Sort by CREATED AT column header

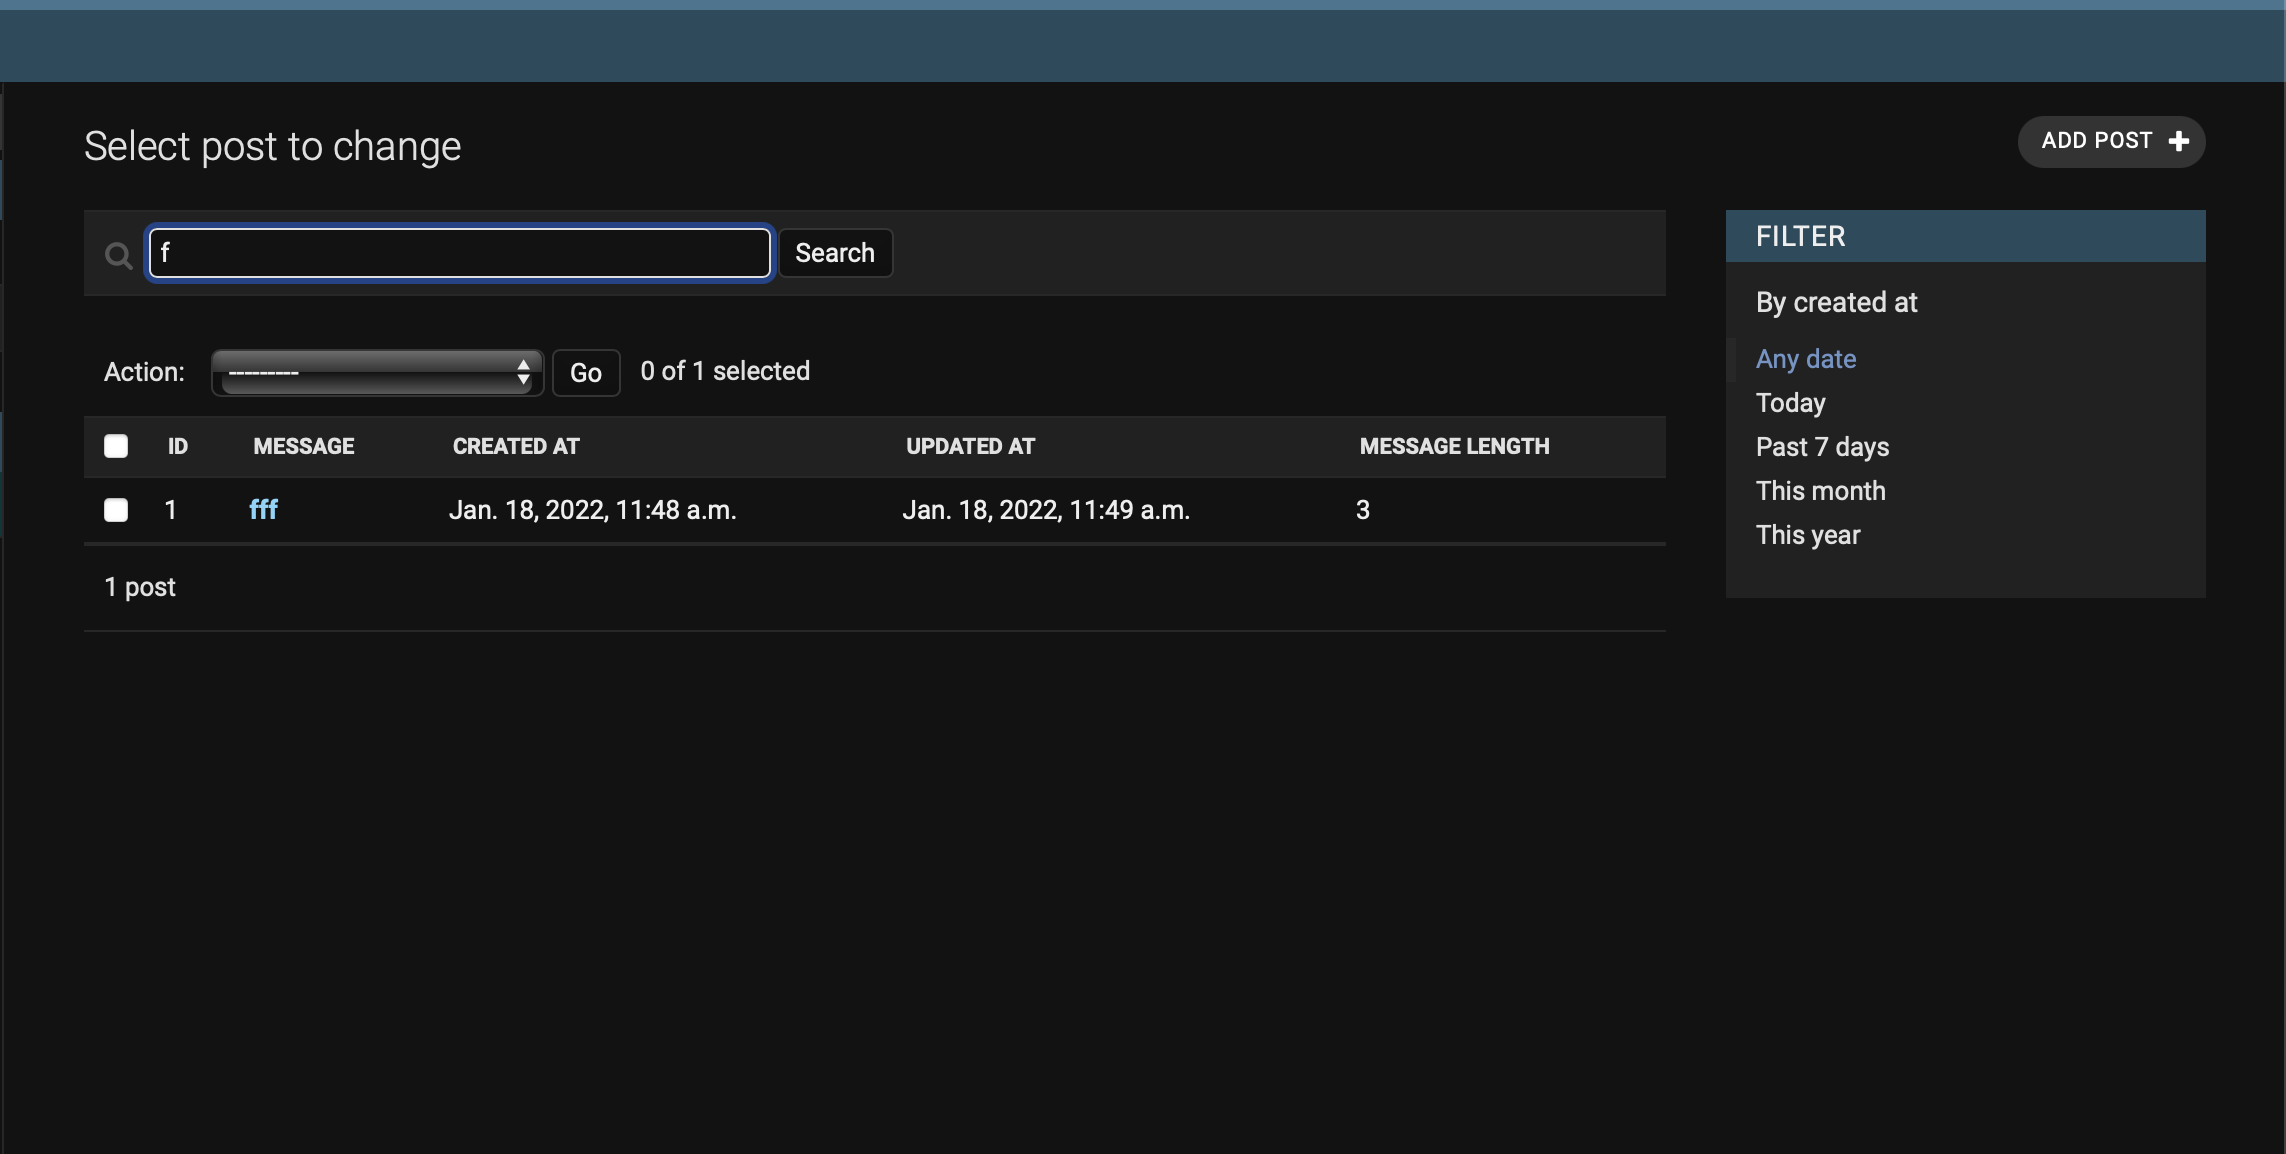[x=516, y=447]
